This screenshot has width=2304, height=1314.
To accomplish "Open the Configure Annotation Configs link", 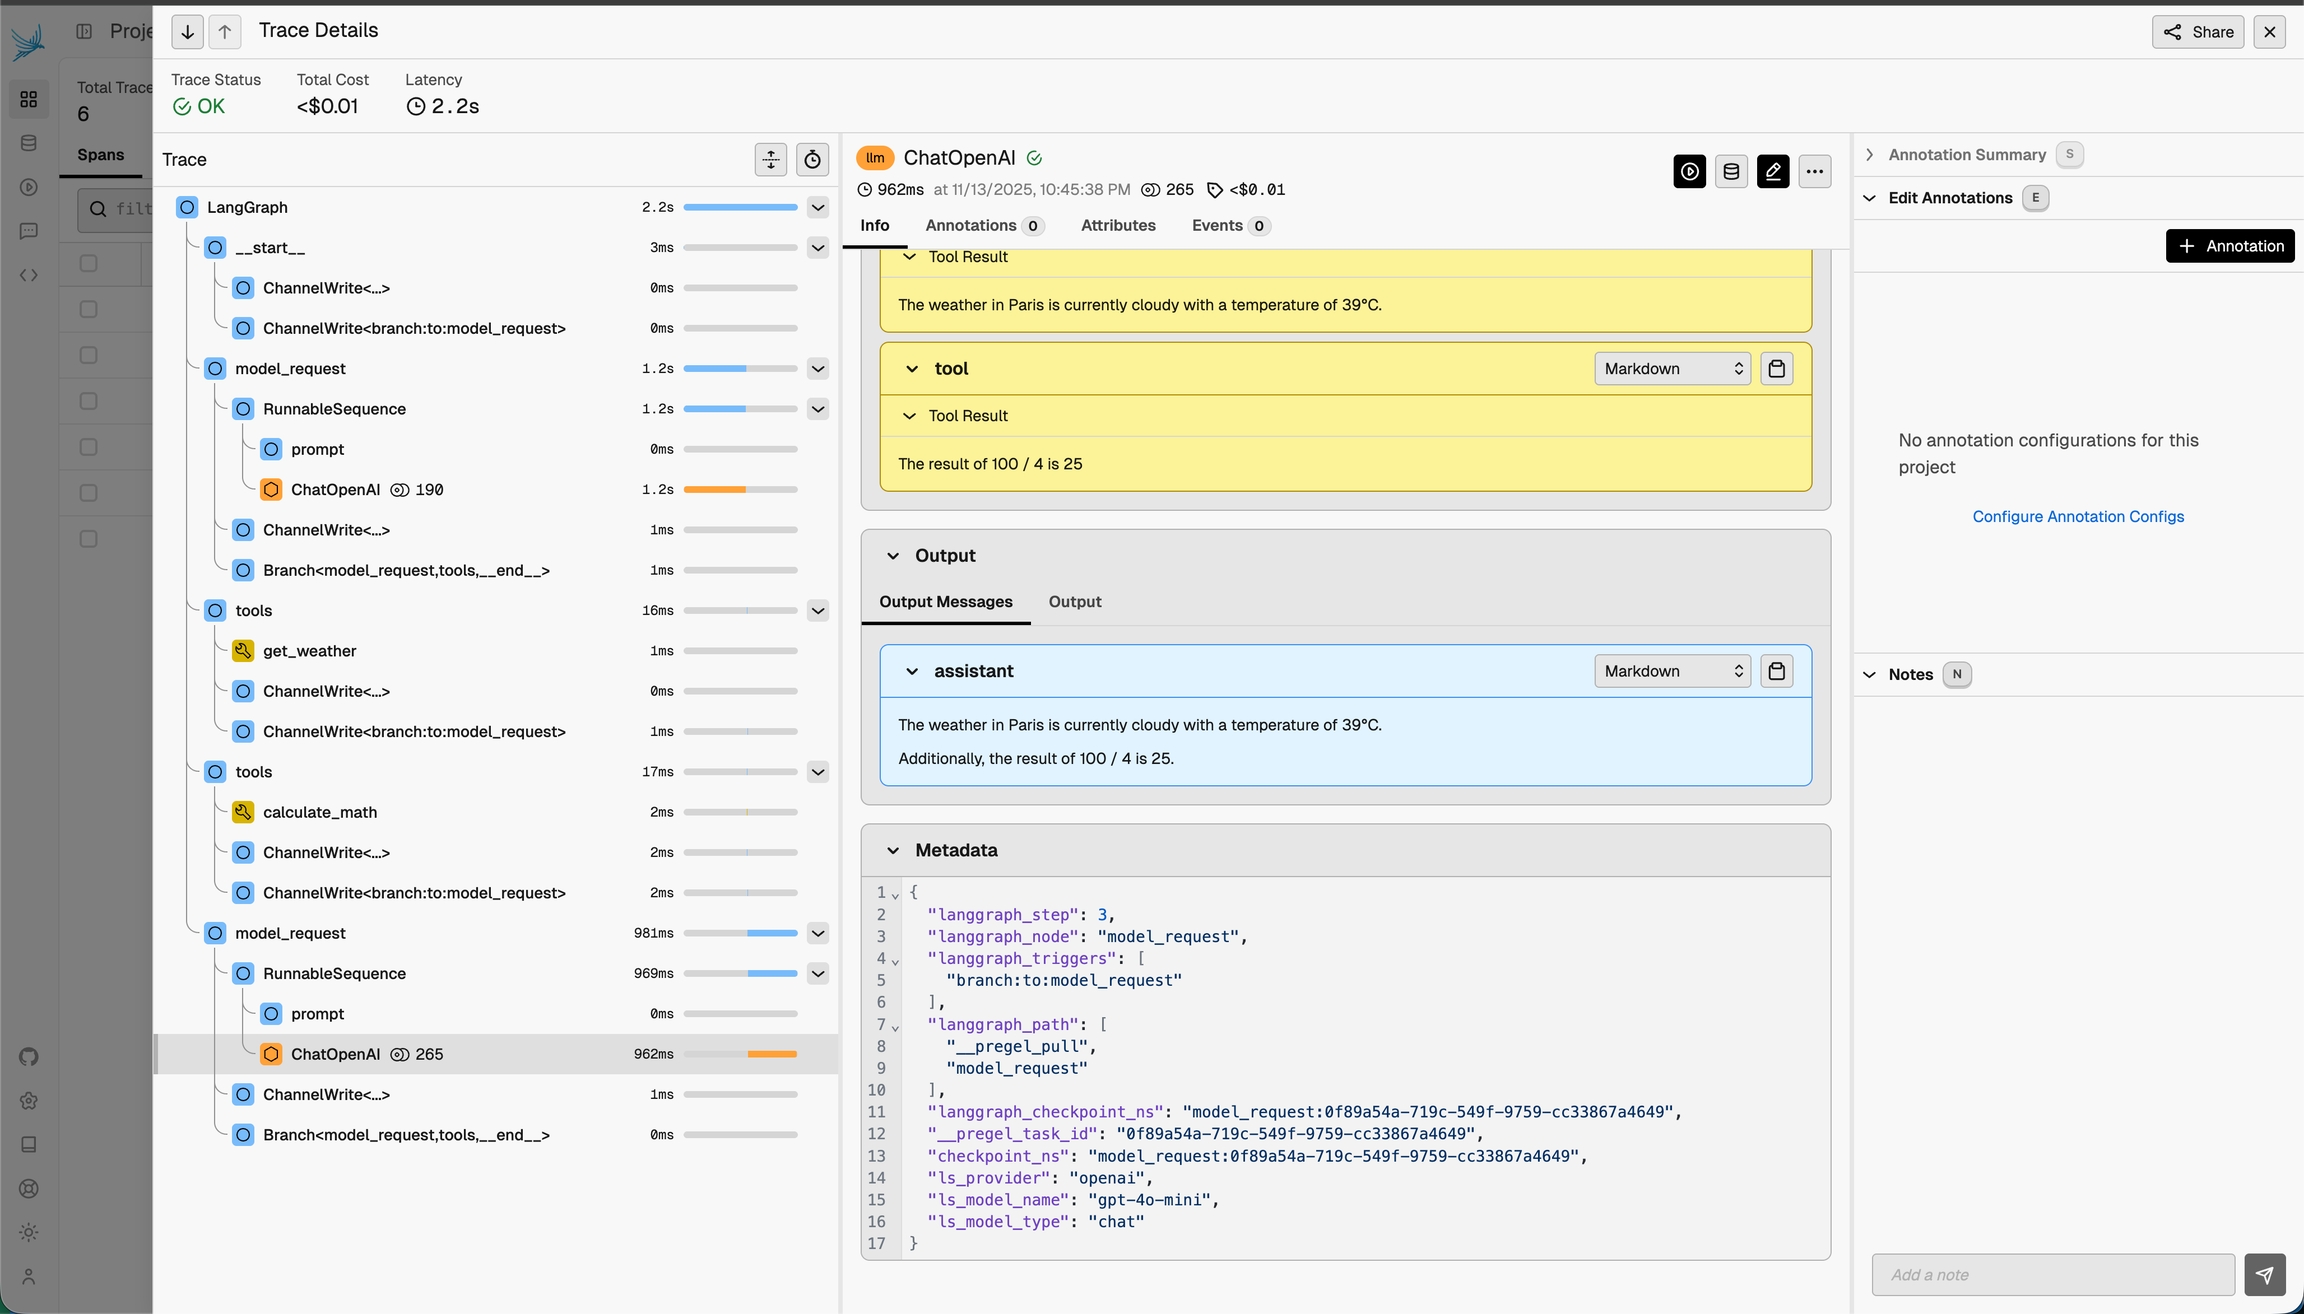I will coord(2077,517).
